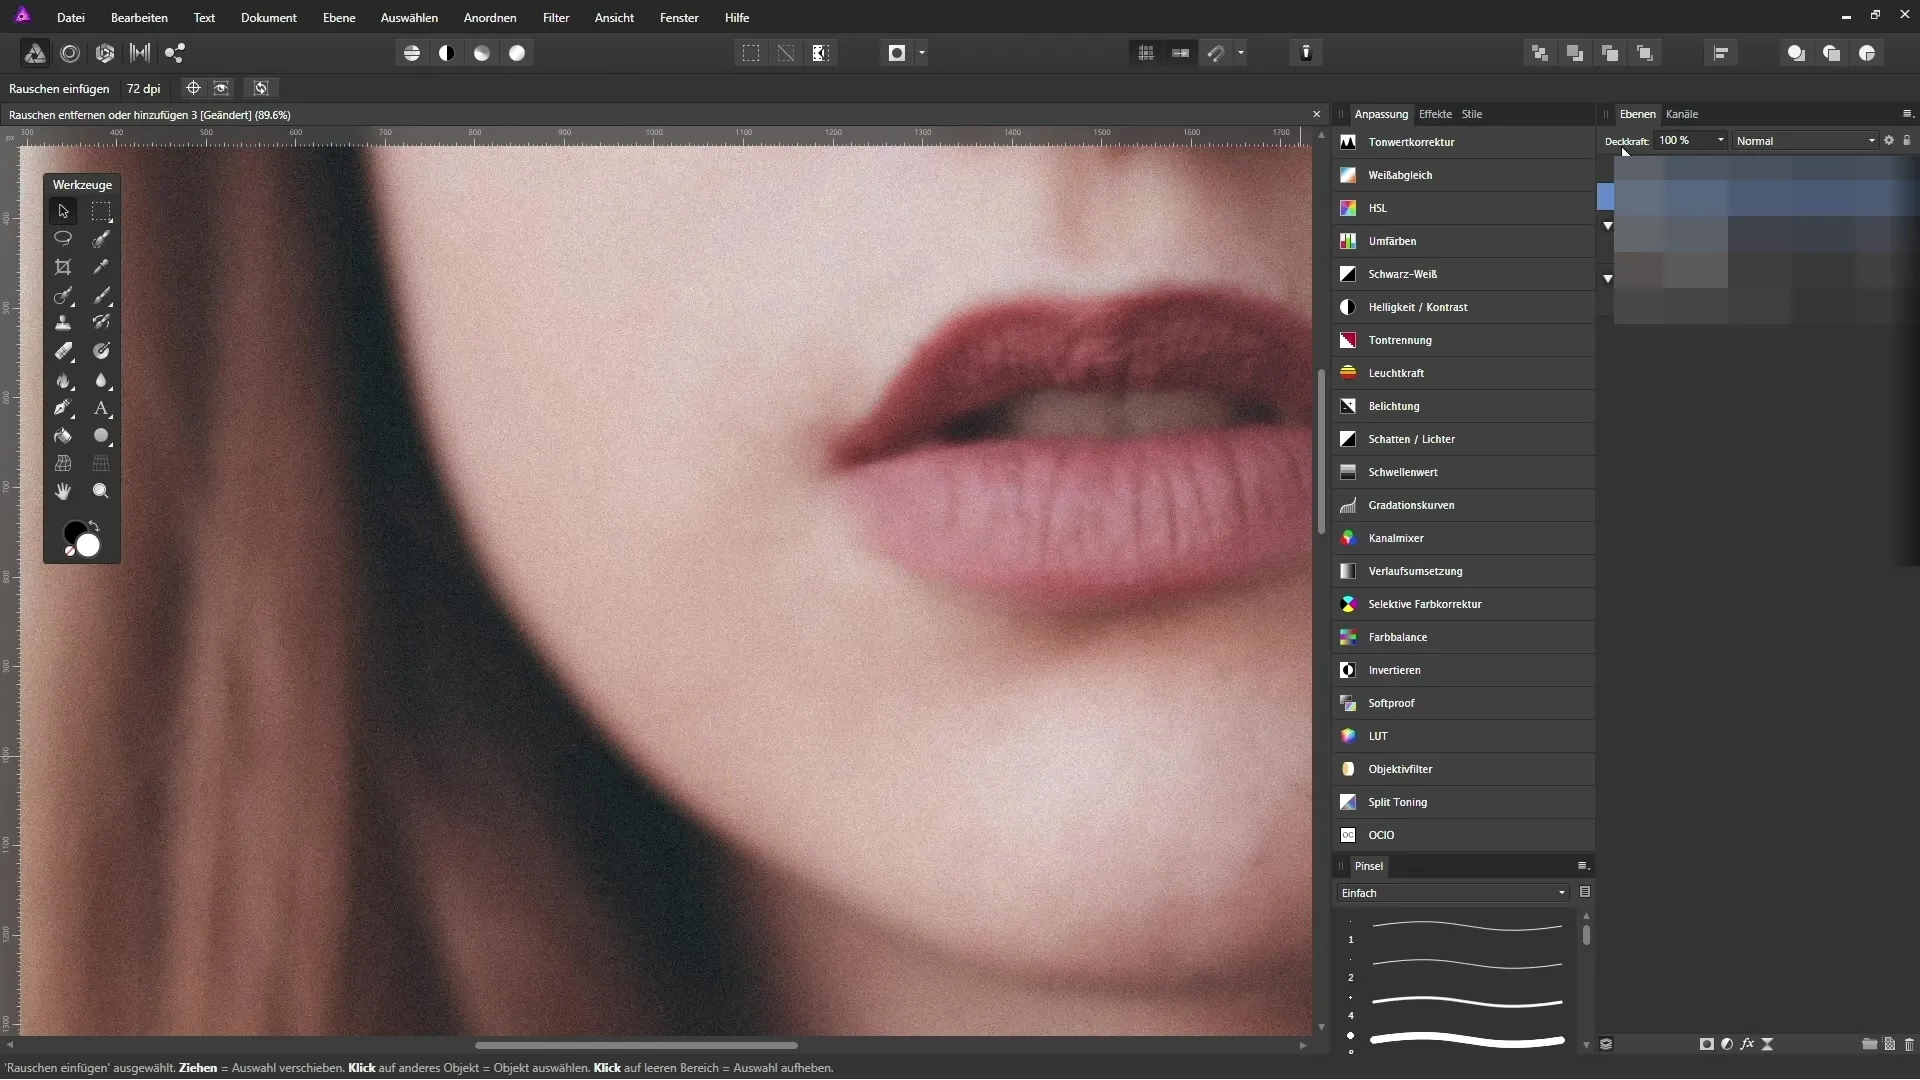Pick the Erase Brush tool

point(63,351)
